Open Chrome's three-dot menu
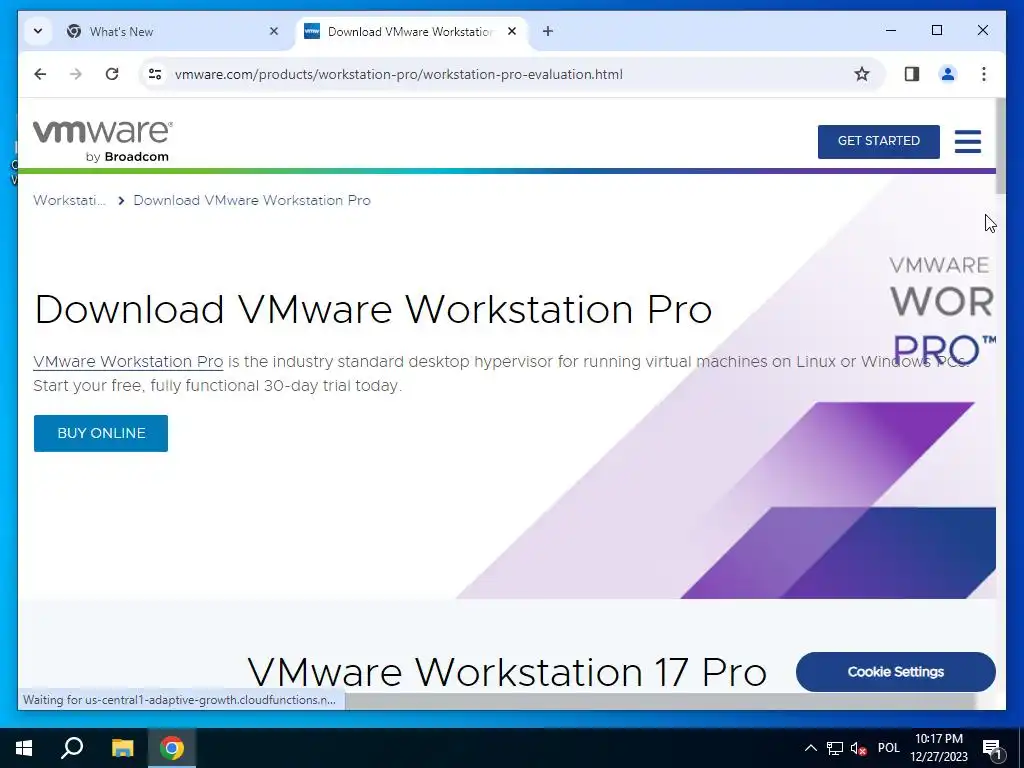The width and height of the screenshot is (1024, 768). (x=984, y=74)
